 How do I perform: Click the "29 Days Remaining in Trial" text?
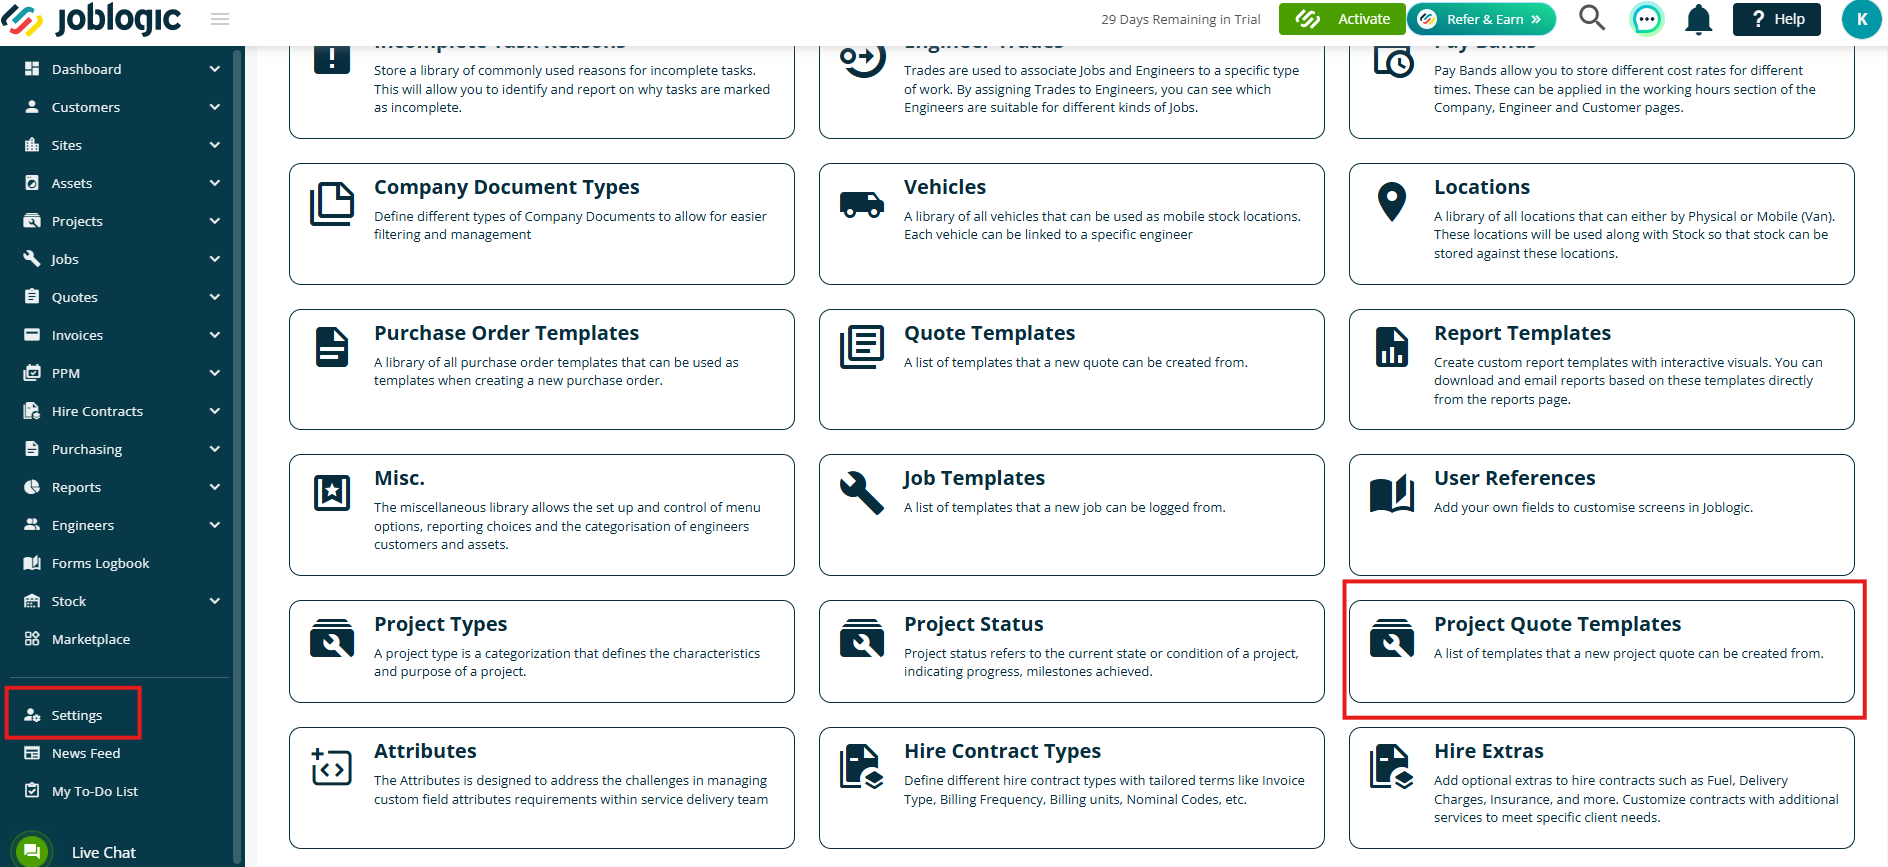pos(1181,19)
